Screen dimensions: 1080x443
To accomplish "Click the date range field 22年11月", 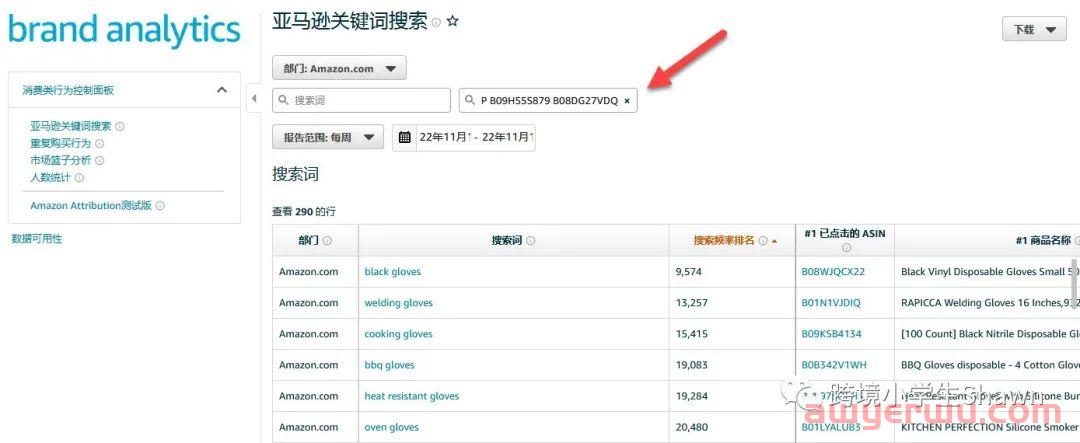I will click(475, 137).
